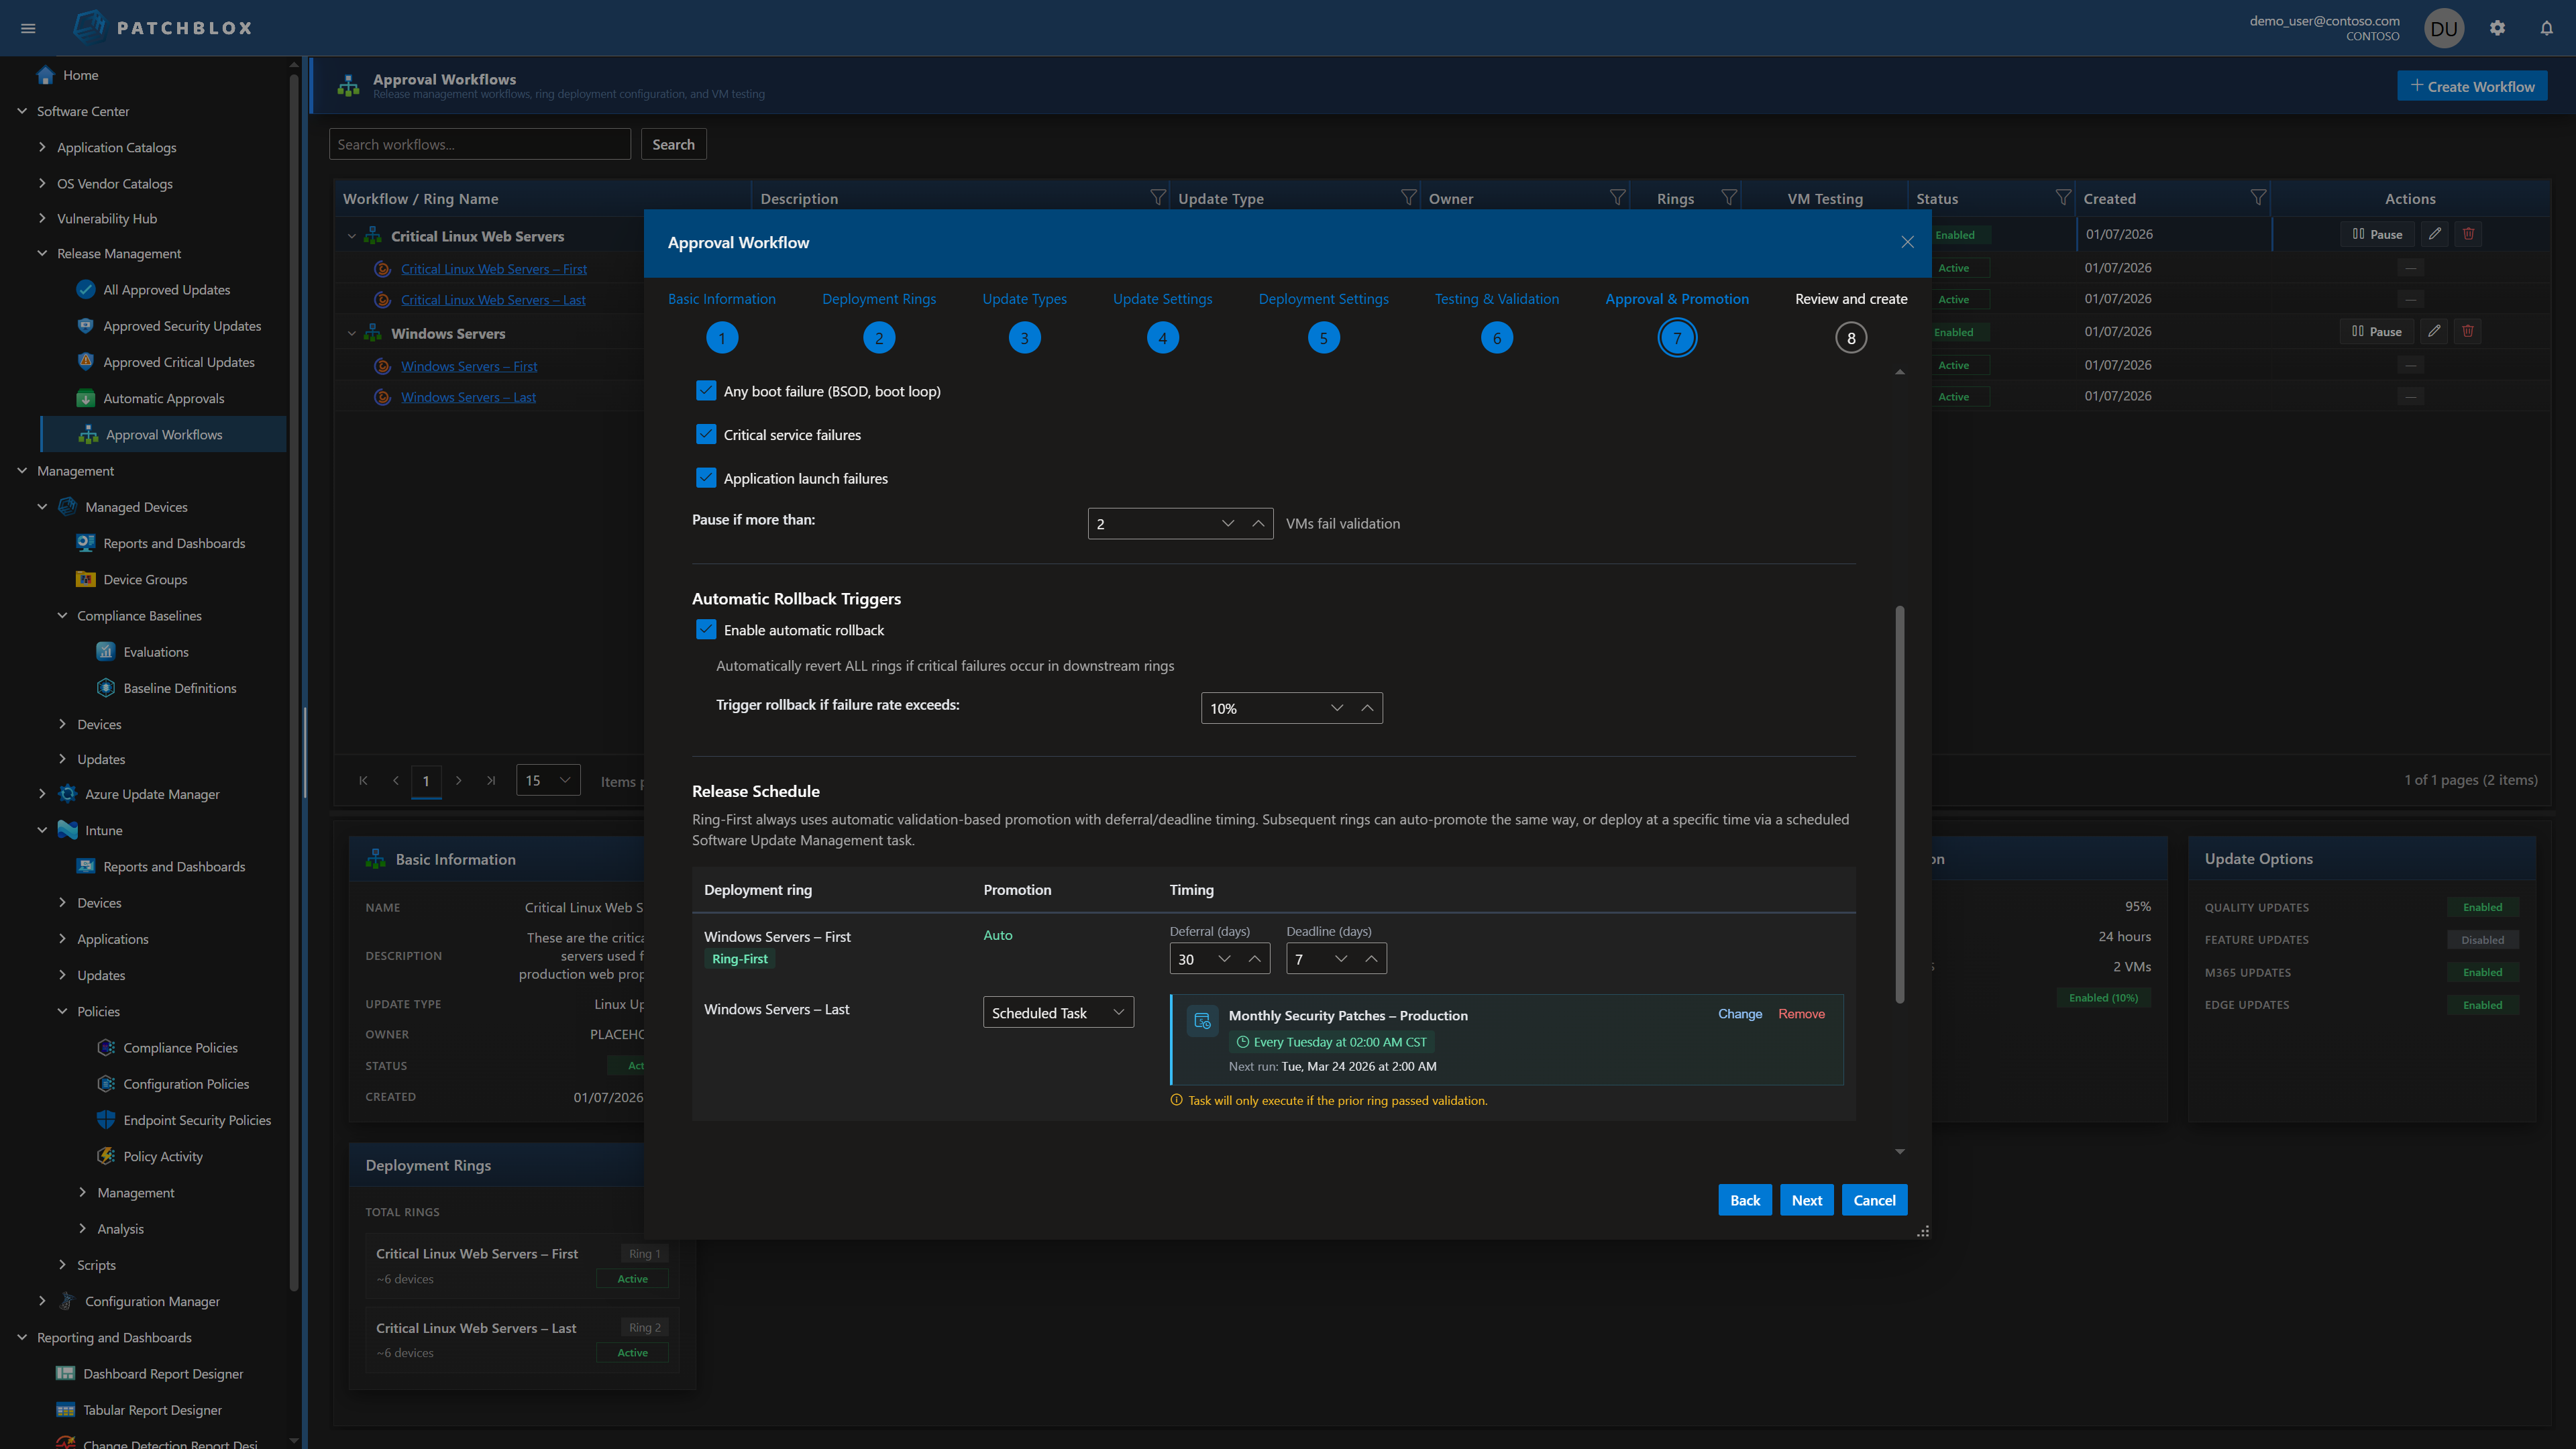Click the Next button
2576x1449 pixels.
[1806, 1200]
